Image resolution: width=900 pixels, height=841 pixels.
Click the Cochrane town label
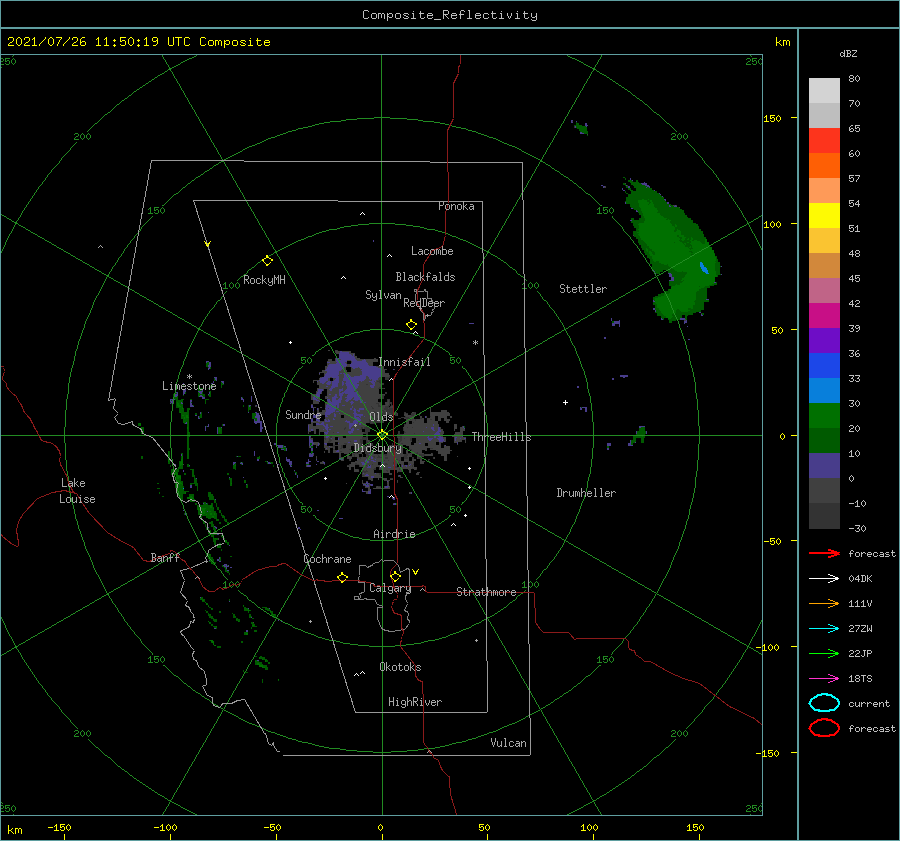pos(327,559)
